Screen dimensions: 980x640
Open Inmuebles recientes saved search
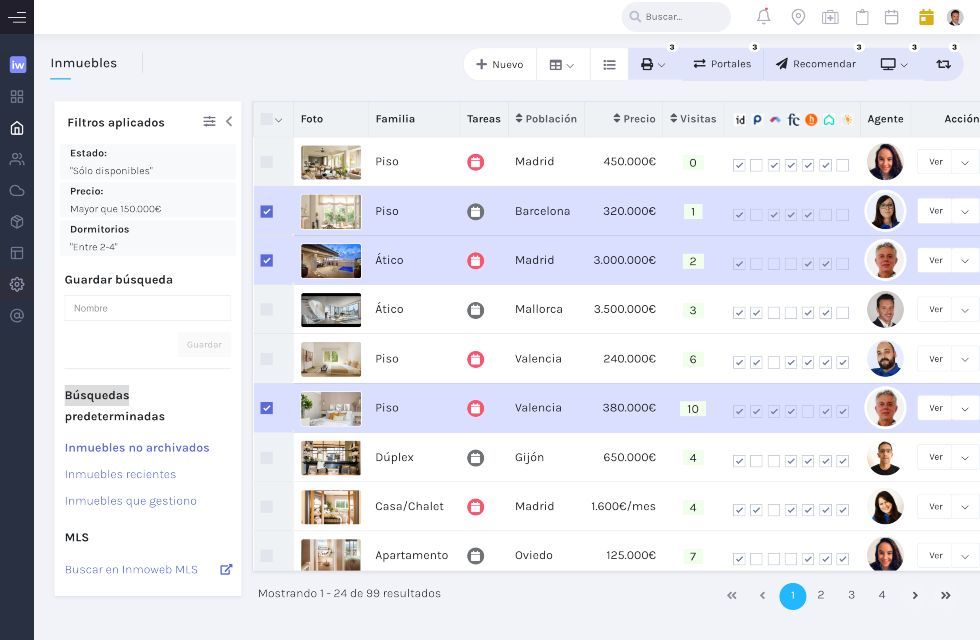tap(121, 474)
